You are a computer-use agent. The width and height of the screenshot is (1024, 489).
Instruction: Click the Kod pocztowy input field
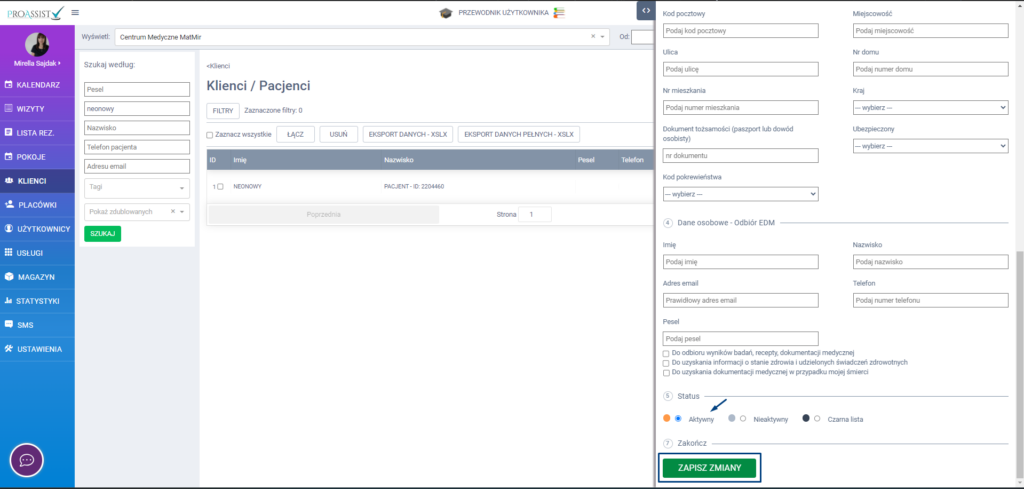pos(740,31)
